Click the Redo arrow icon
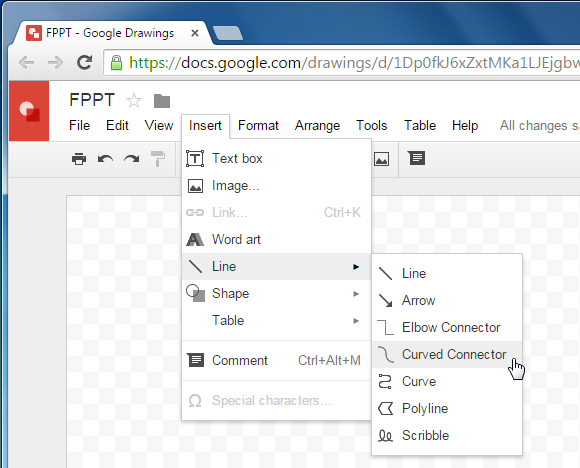This screenshot has width=580, height=468. [x=132, y=159]
